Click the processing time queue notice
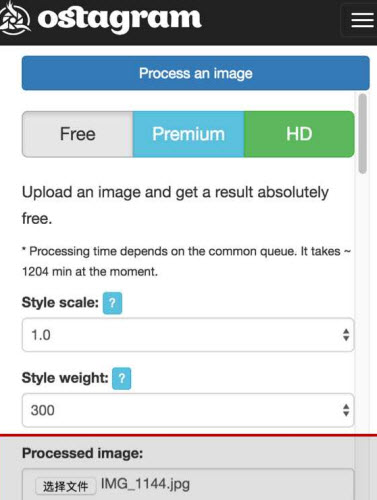377x500 pixels. pyautogui.click(x=186, y=261)
